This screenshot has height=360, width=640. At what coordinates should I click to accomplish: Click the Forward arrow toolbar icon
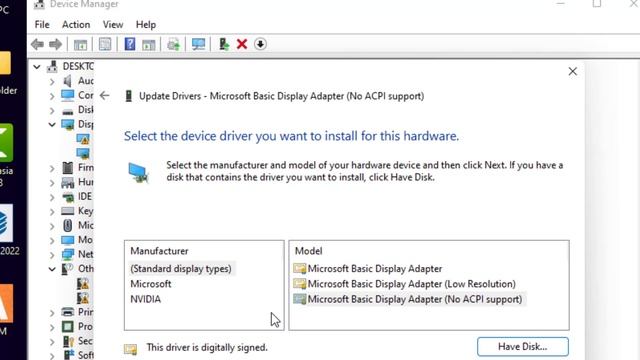coord(56,44)
